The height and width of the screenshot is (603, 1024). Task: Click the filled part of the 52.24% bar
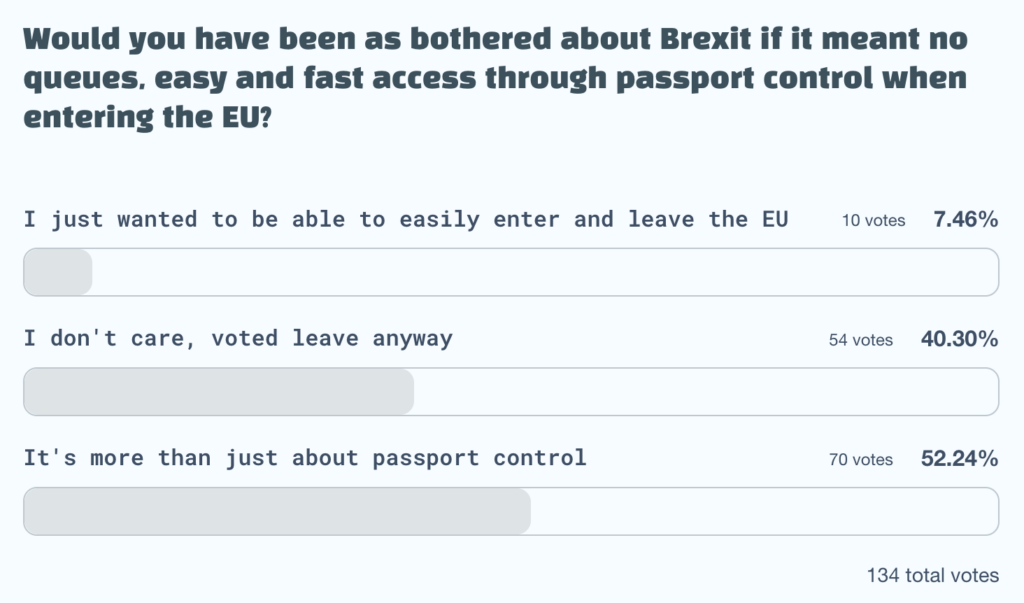point(277,512)
